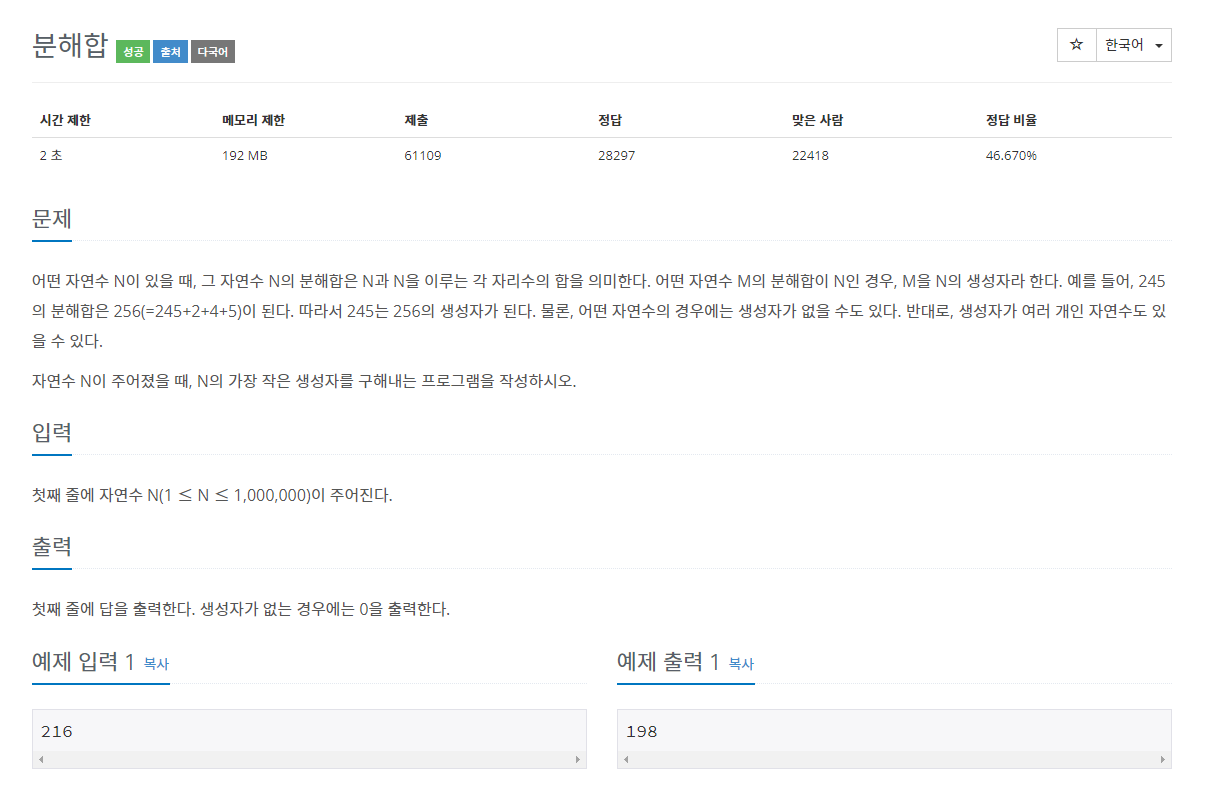This screenshot has height=795, width=1227.
Task: Click the star favorite icon
Action: click(x=1077, y=45)
